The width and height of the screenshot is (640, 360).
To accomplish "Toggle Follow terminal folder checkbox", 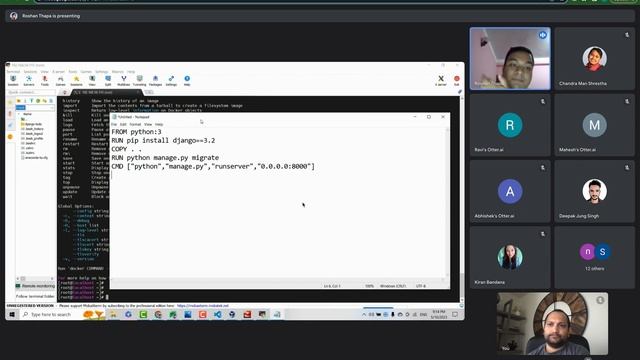I will pos(35,296).
